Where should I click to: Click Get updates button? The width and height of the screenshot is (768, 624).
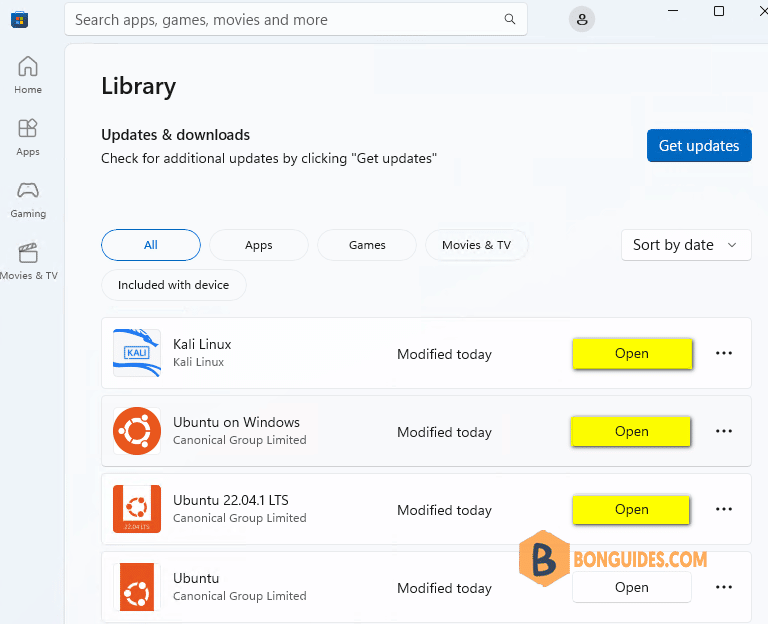(699, 145)
